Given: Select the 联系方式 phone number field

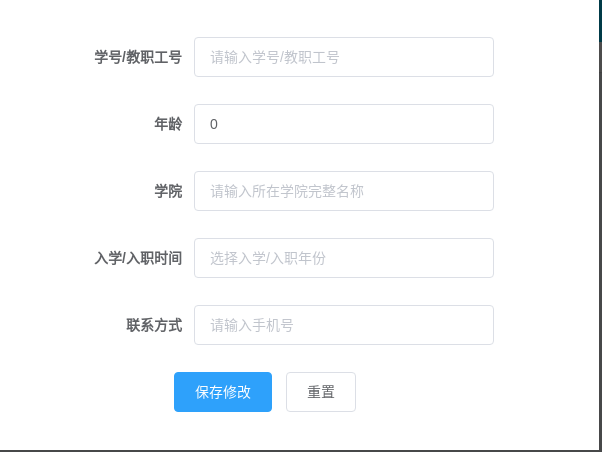Looking at the screenshot, I should (343, 325).
